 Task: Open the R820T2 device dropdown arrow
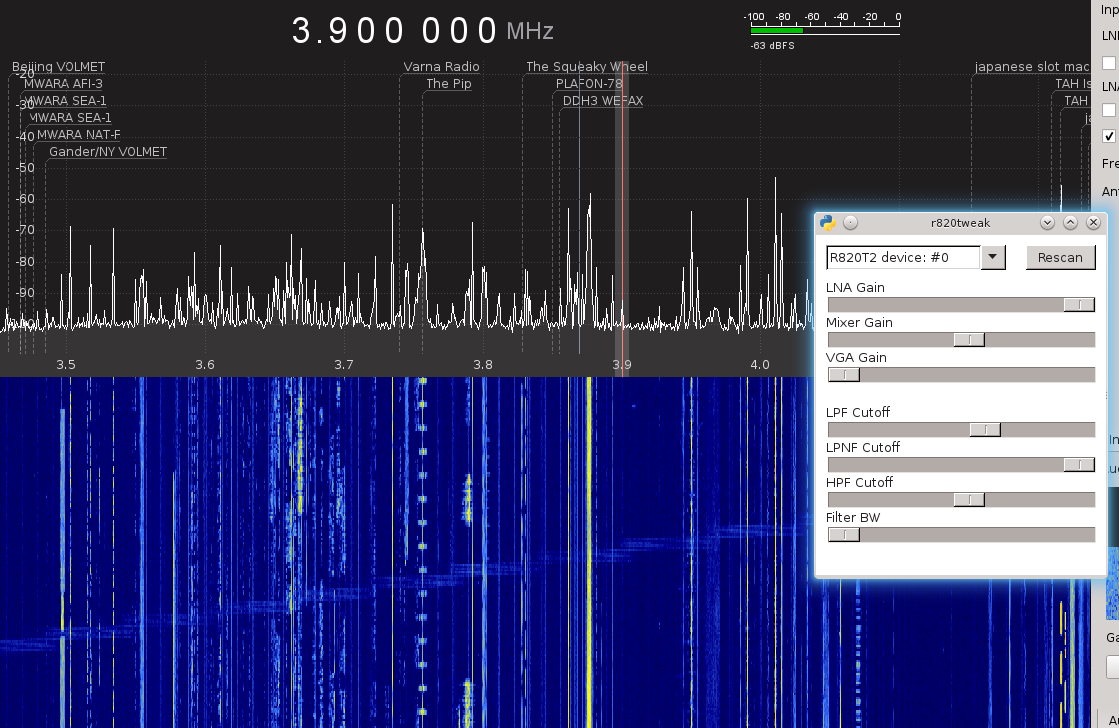click(x=992, y=257)
